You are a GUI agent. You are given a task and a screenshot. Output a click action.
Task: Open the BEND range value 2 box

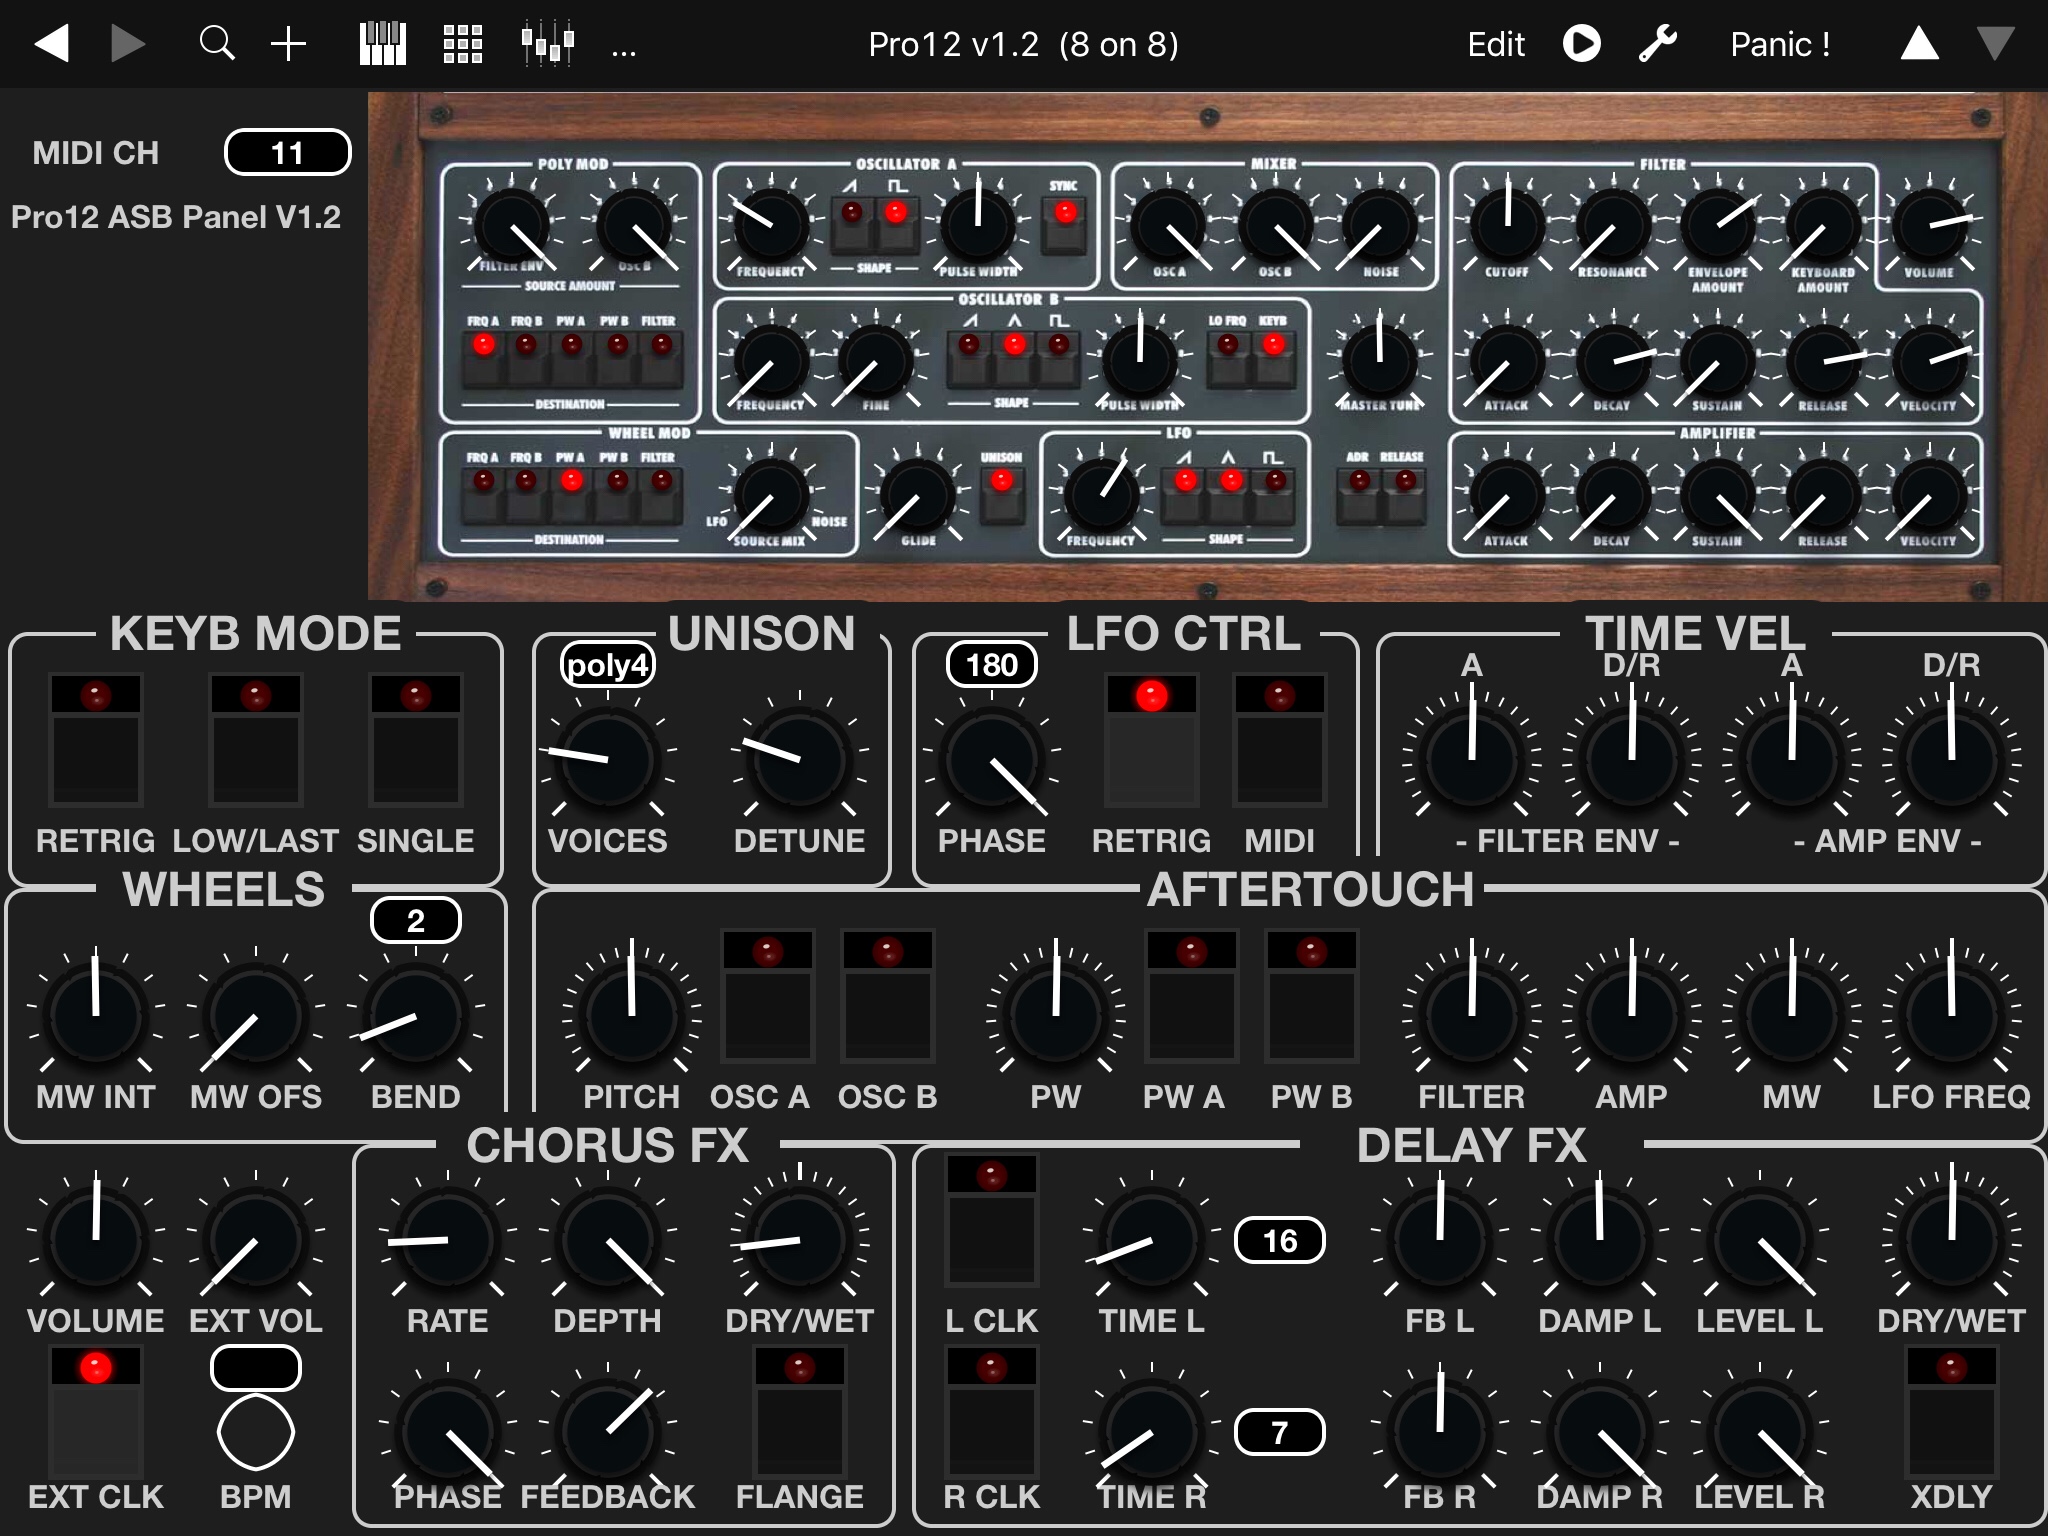(416, 920)
